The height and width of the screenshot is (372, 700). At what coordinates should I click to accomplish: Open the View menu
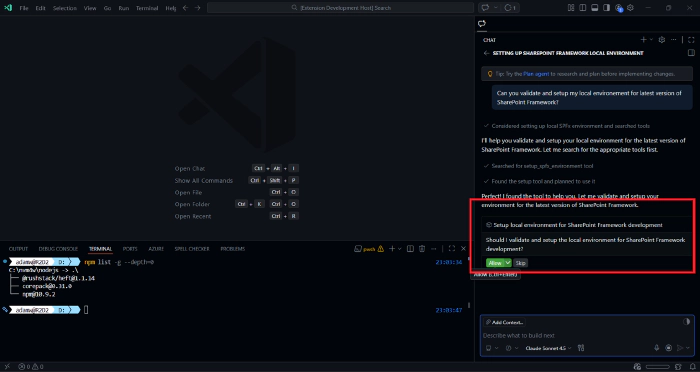(90, 8)
